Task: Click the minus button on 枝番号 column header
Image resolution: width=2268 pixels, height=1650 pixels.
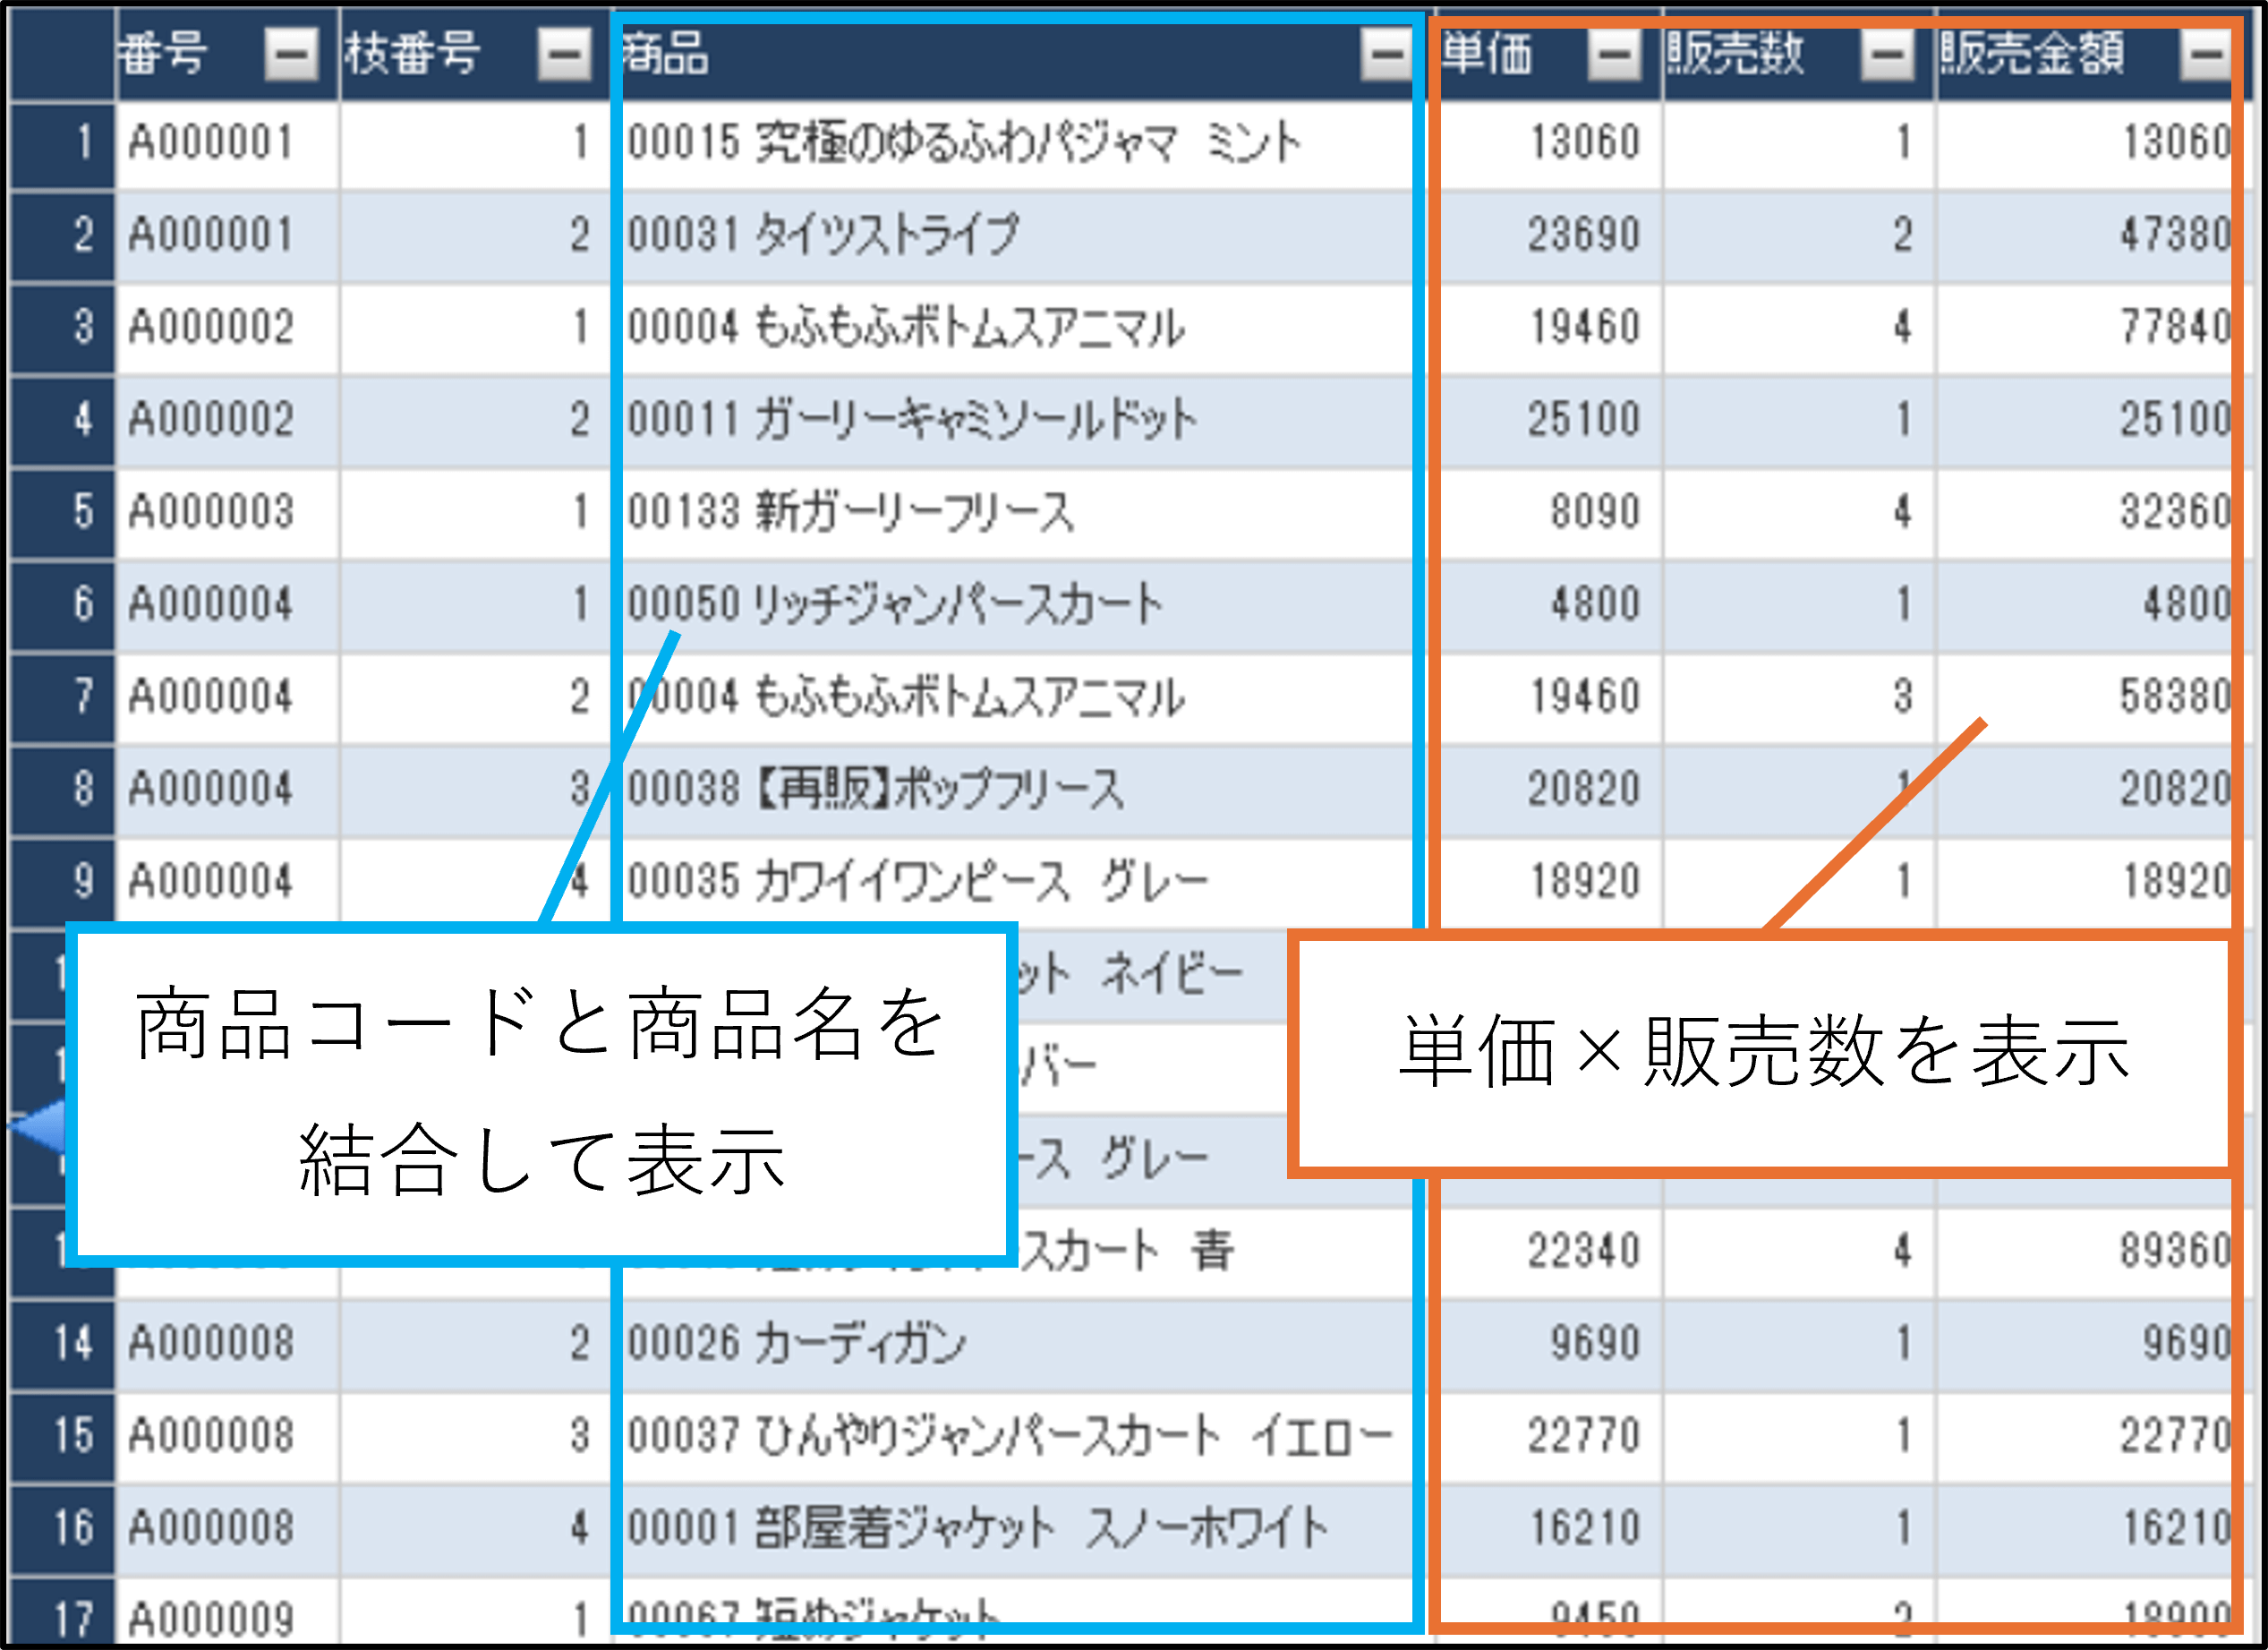Action: (564, 54)
